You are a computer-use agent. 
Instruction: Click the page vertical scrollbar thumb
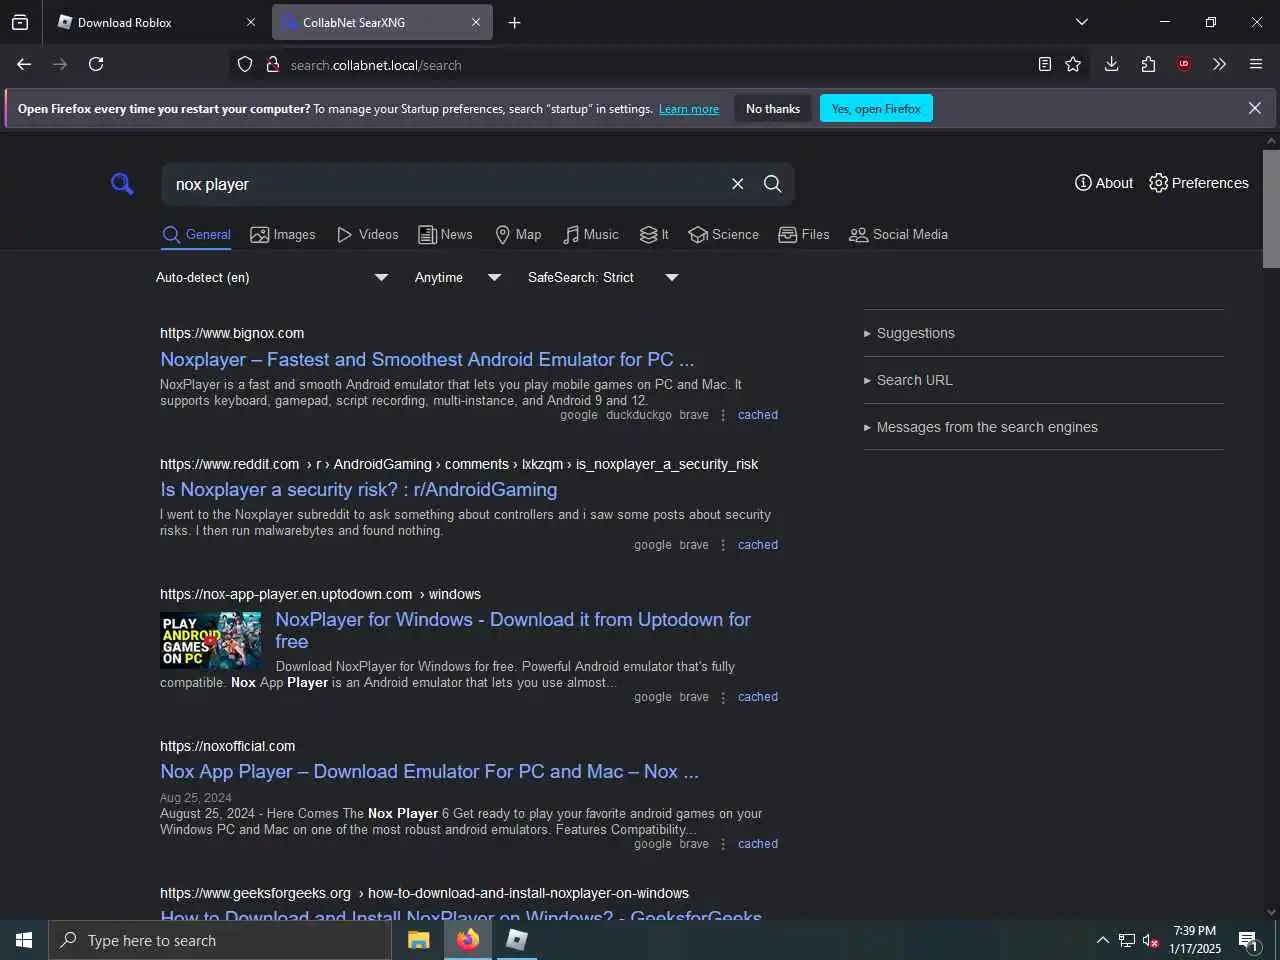tap(1271, 209)
